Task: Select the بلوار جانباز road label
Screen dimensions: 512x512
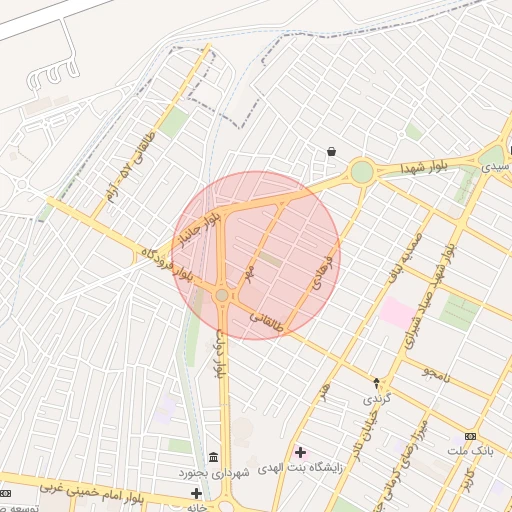Action: (200, 230)
